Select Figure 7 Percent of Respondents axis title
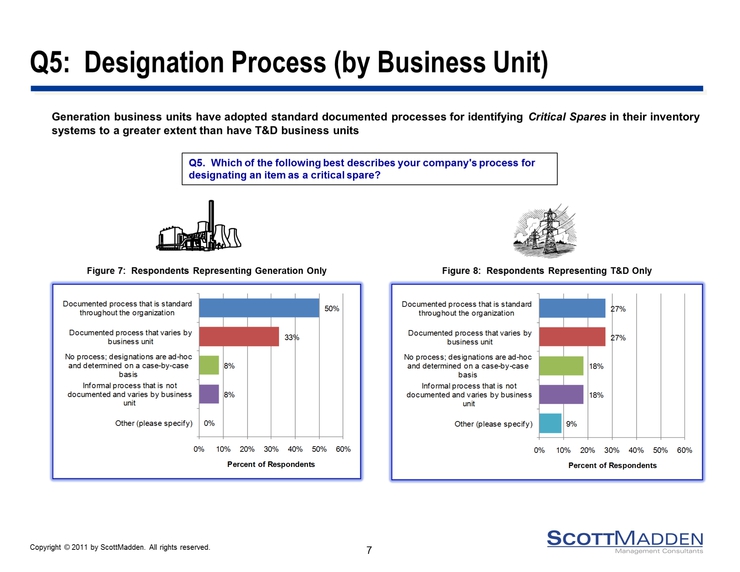 (x=270, y=465)
